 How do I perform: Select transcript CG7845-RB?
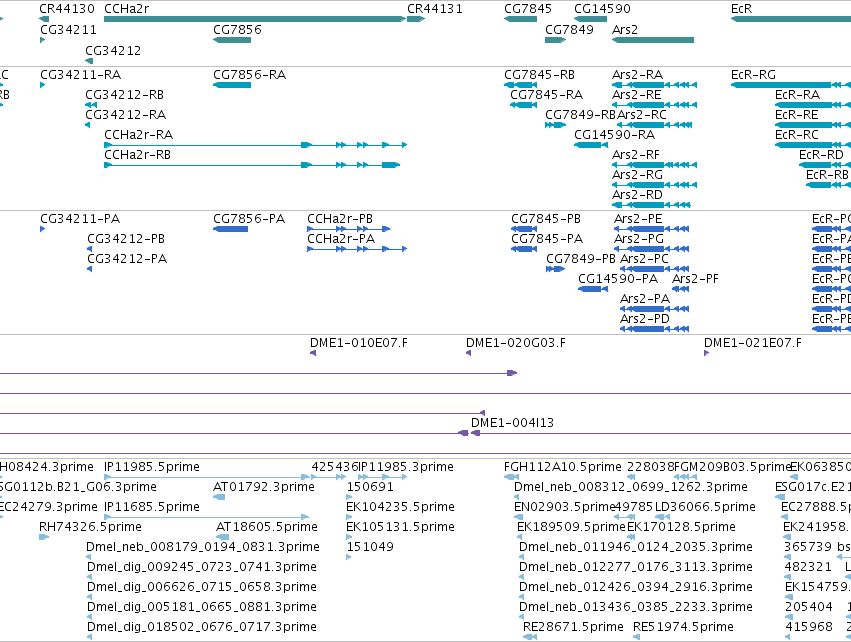point(520,85)
